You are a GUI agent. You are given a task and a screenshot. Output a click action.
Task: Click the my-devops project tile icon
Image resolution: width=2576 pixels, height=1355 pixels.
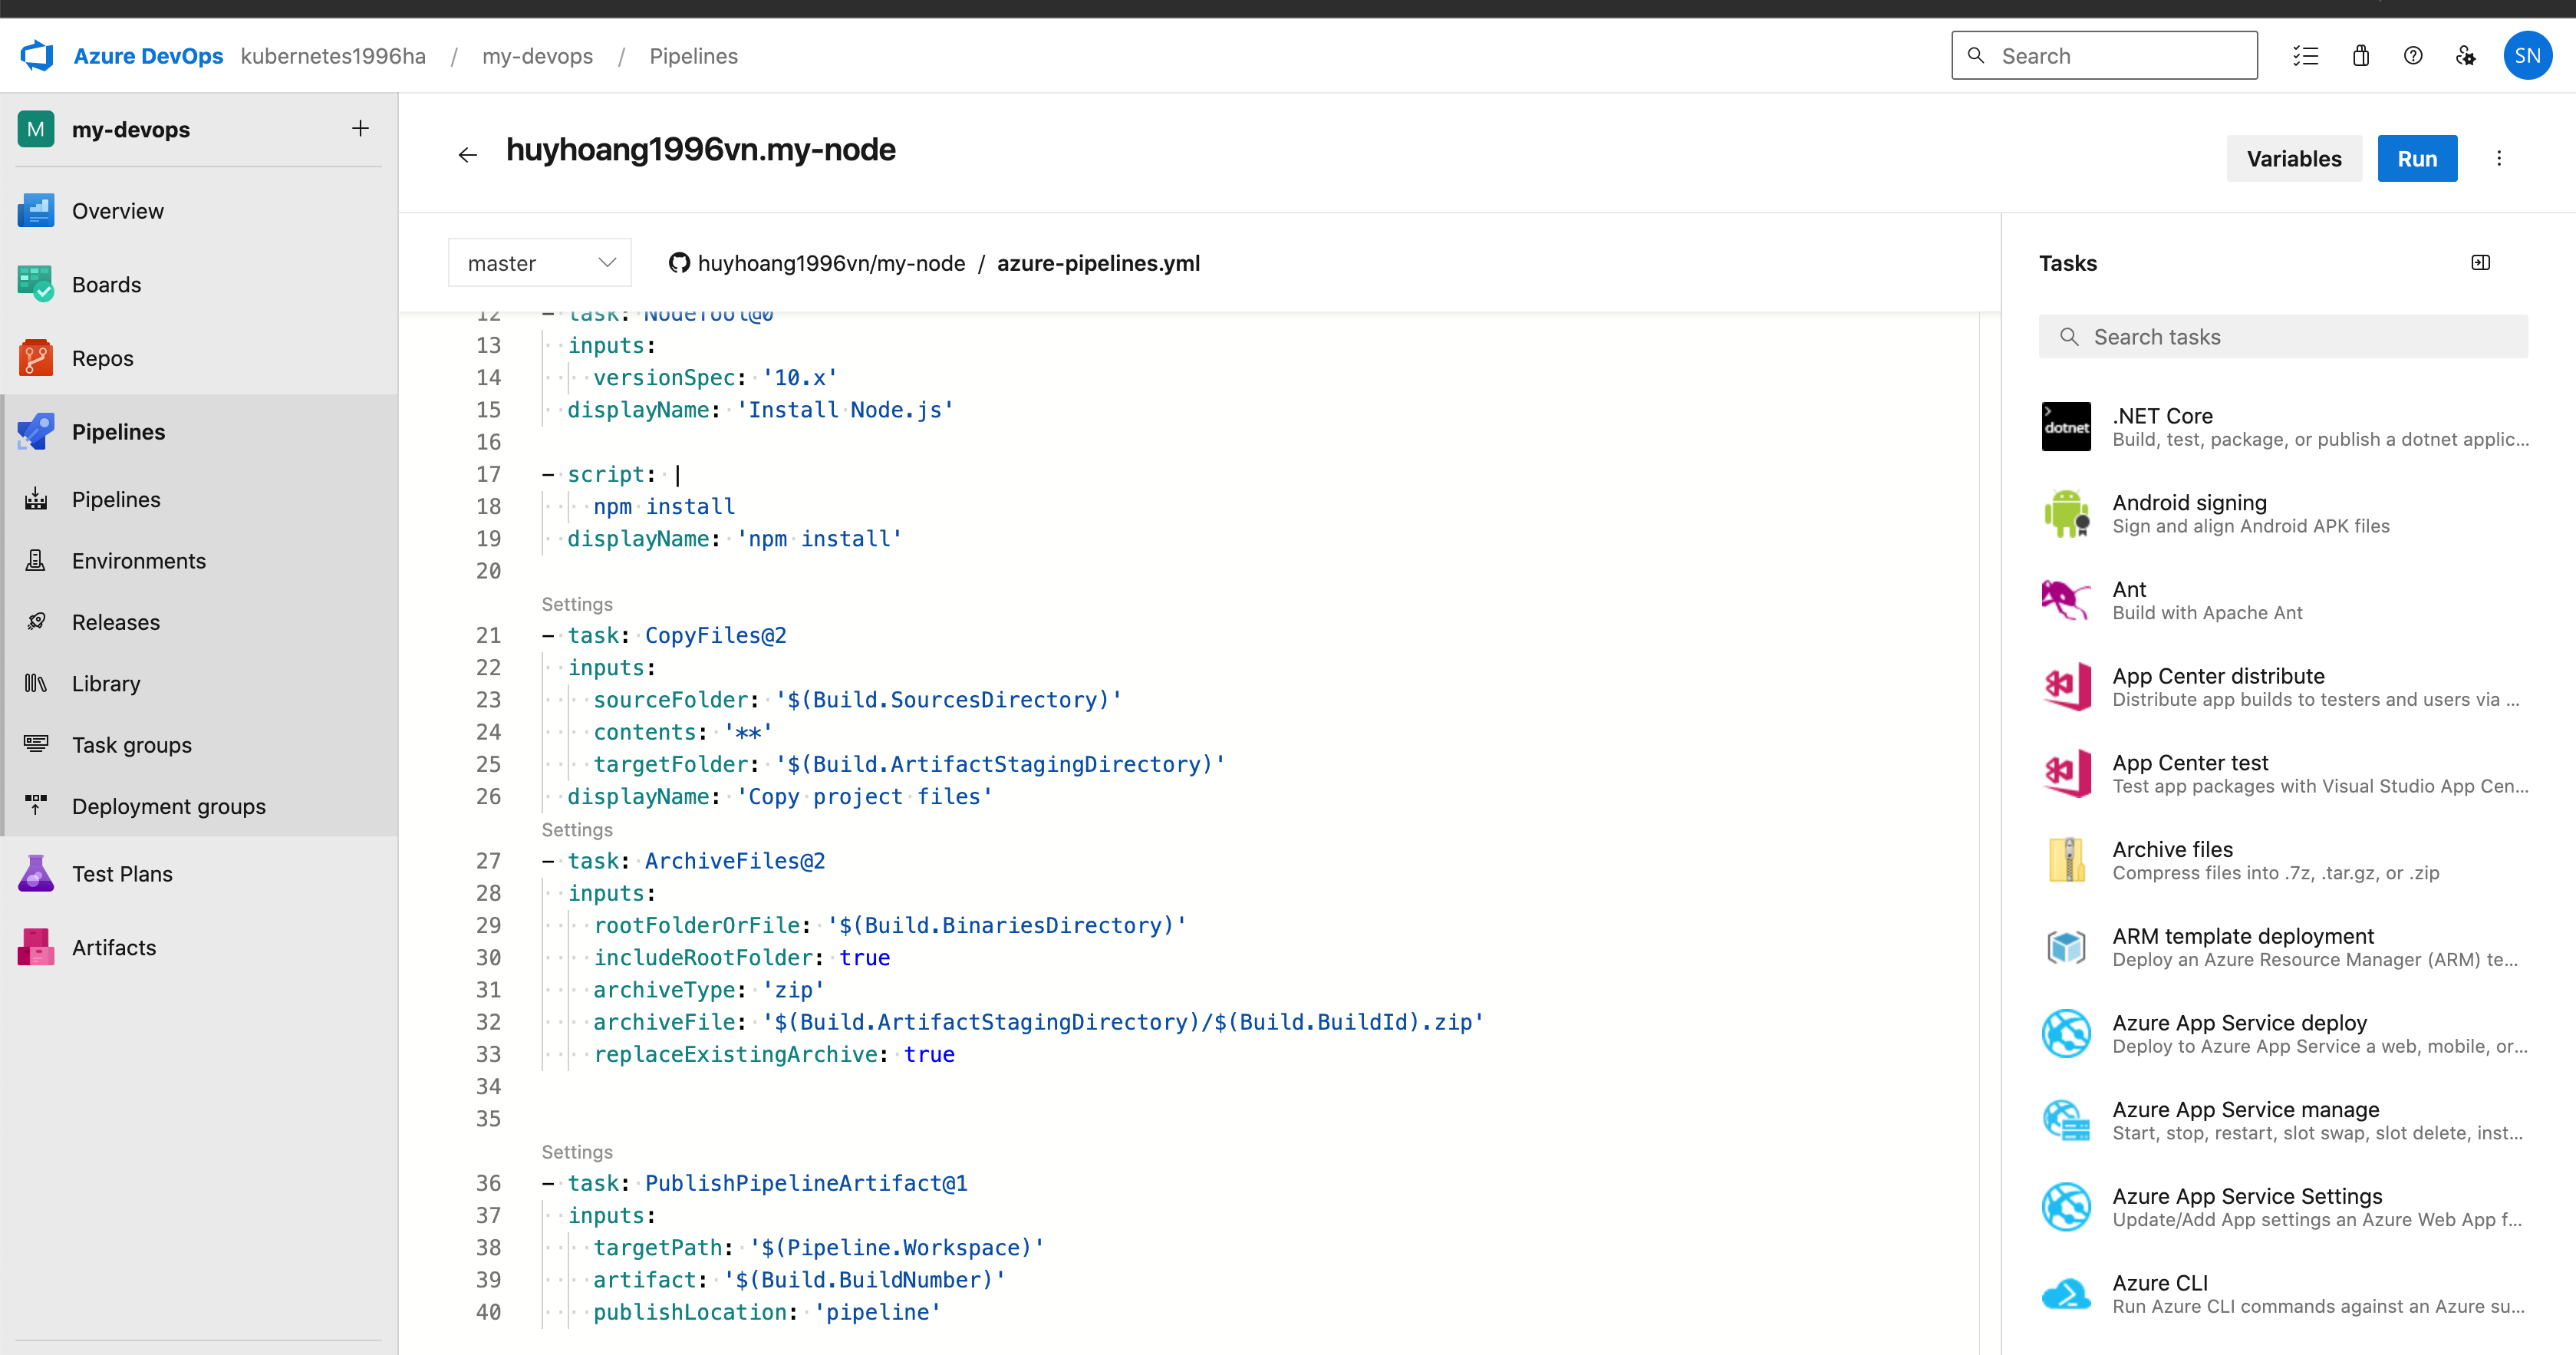pos(36,129)
